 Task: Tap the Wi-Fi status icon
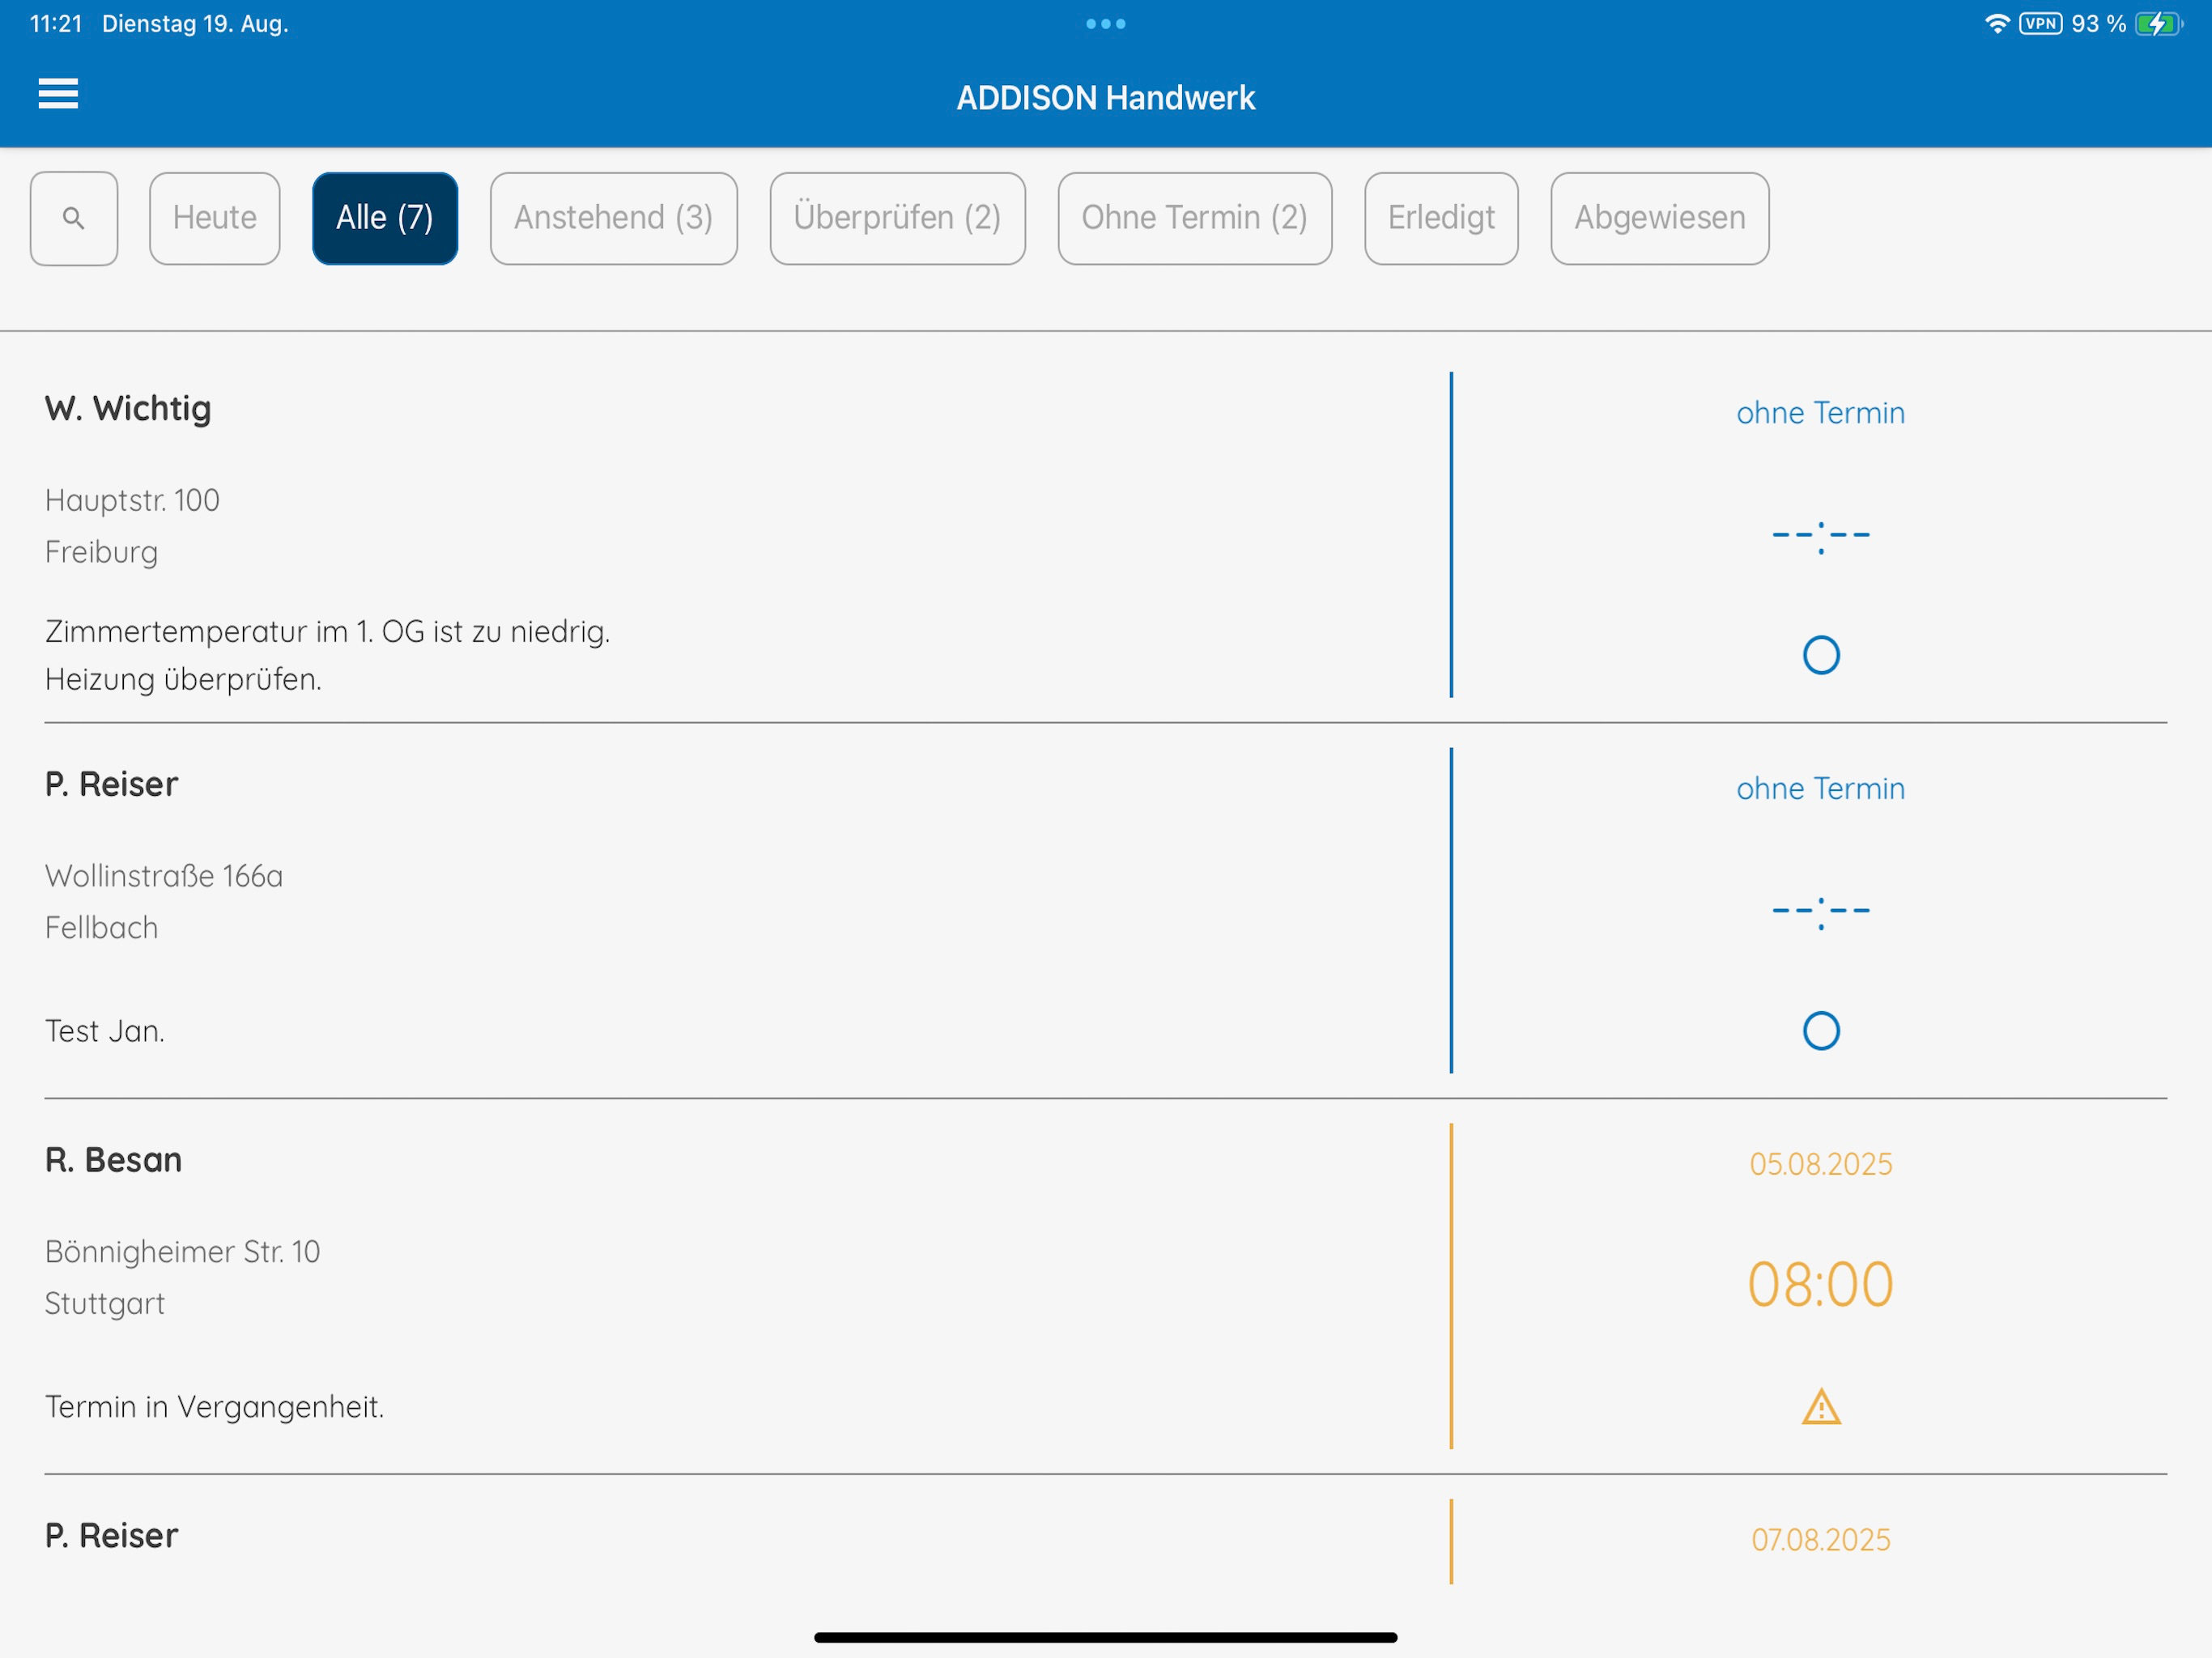click(x=1997, y=23)
